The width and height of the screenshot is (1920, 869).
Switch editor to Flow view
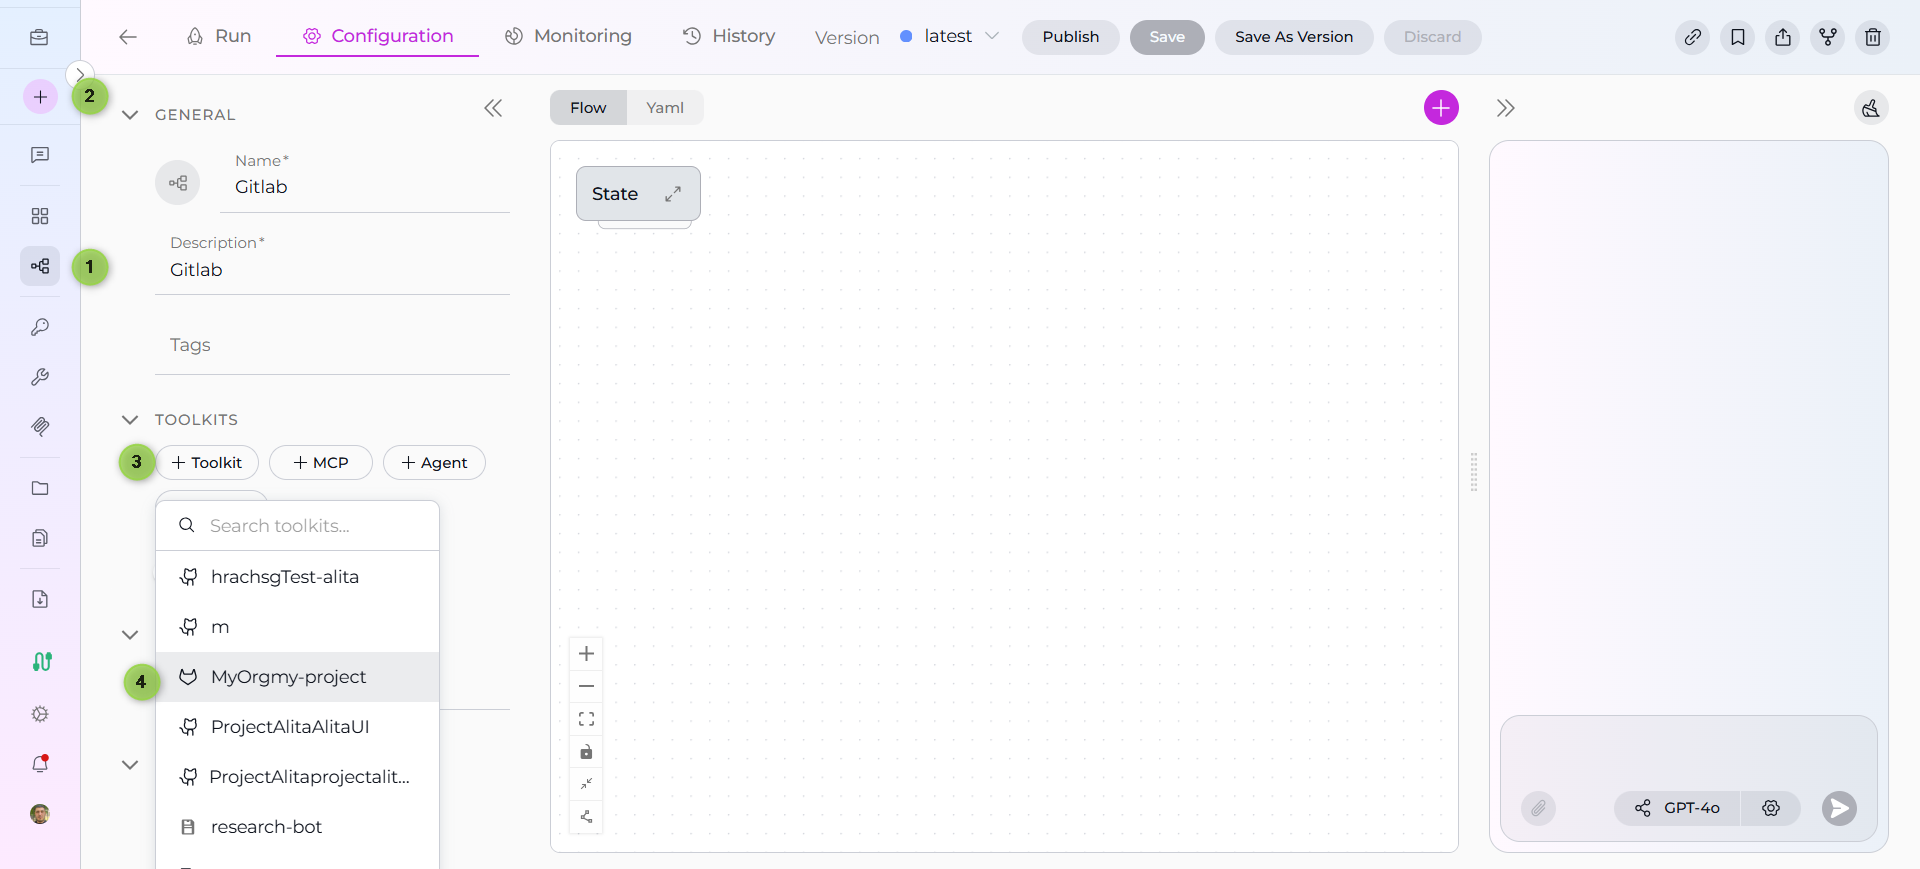click(x=588, y=108)
